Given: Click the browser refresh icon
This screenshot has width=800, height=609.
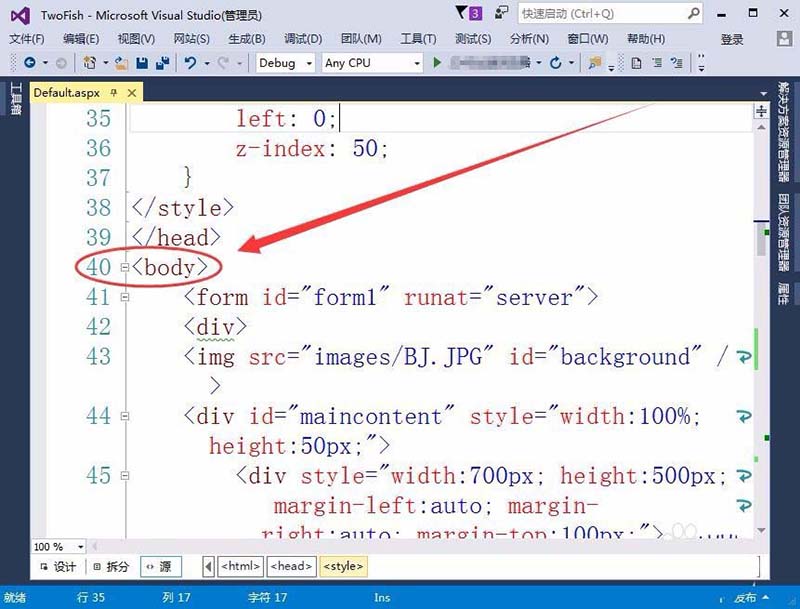Looking at the screenshot, I should coord(556,63).
